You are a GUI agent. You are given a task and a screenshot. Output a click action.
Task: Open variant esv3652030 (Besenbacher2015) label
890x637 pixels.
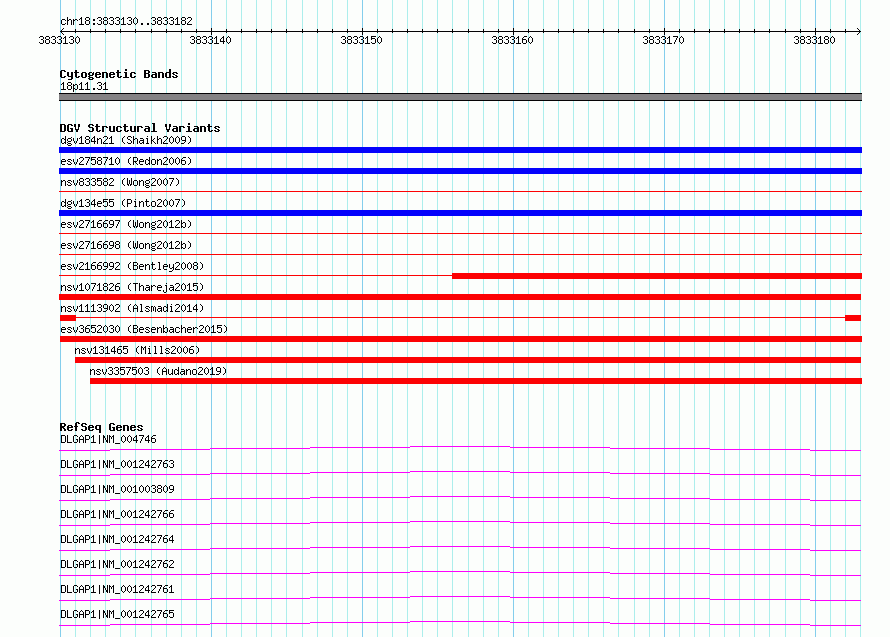(144, 329)
